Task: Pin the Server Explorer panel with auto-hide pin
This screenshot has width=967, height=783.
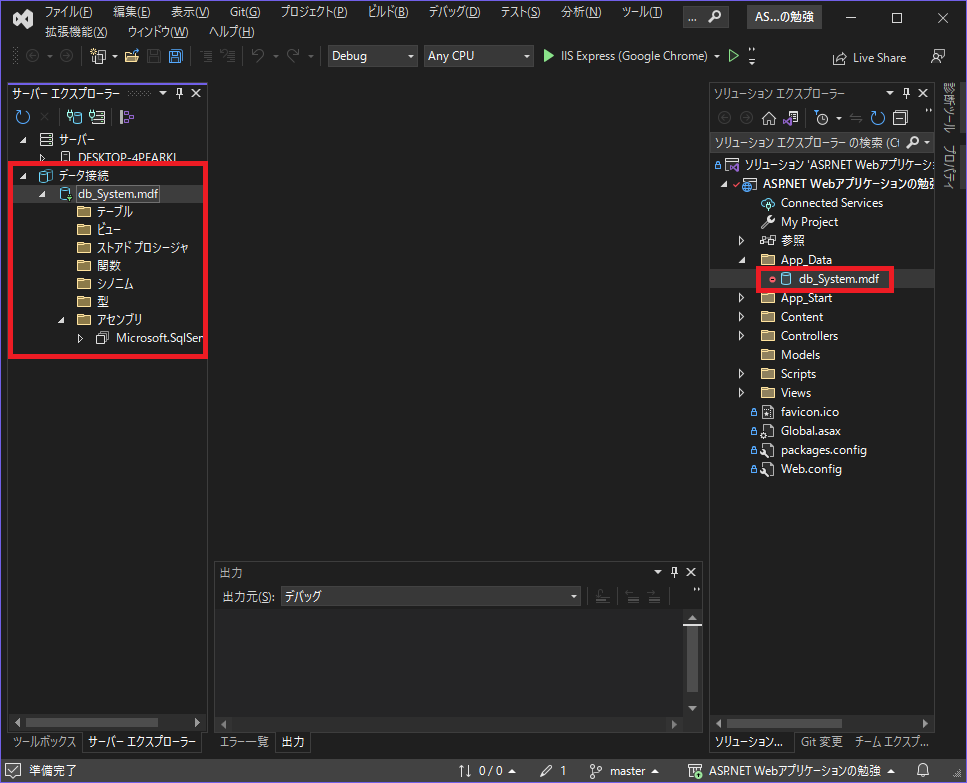Action: coord(179,93)
